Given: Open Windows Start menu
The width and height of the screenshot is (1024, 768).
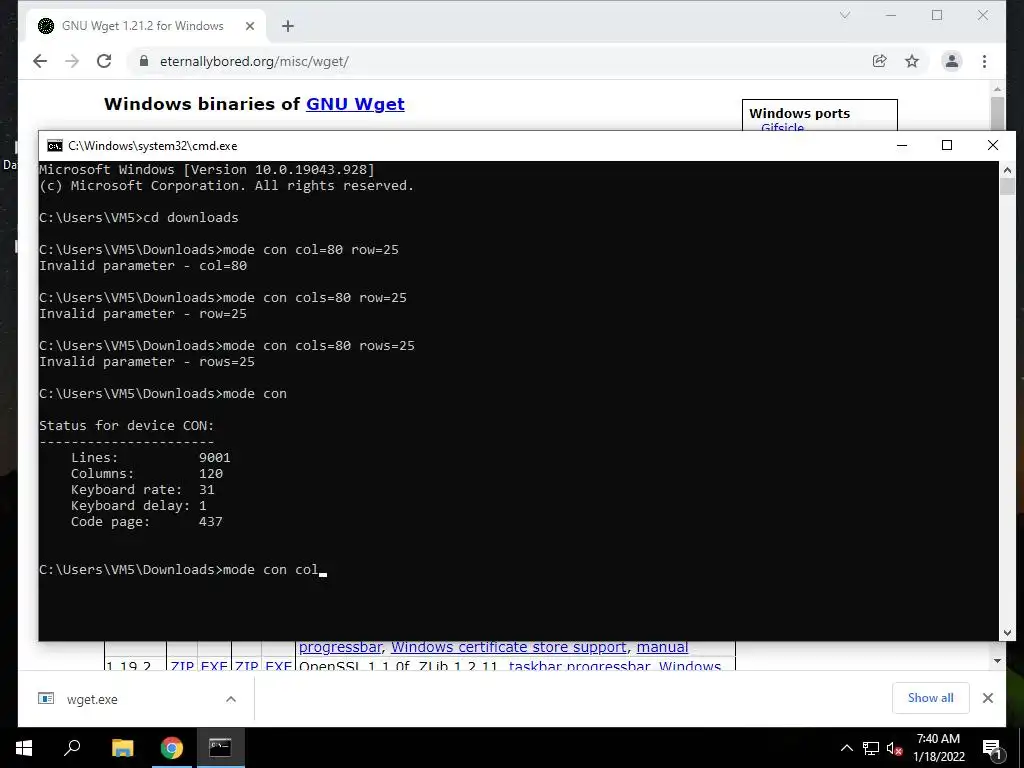Looking at the screenshot, I should (x=24, y=748).
